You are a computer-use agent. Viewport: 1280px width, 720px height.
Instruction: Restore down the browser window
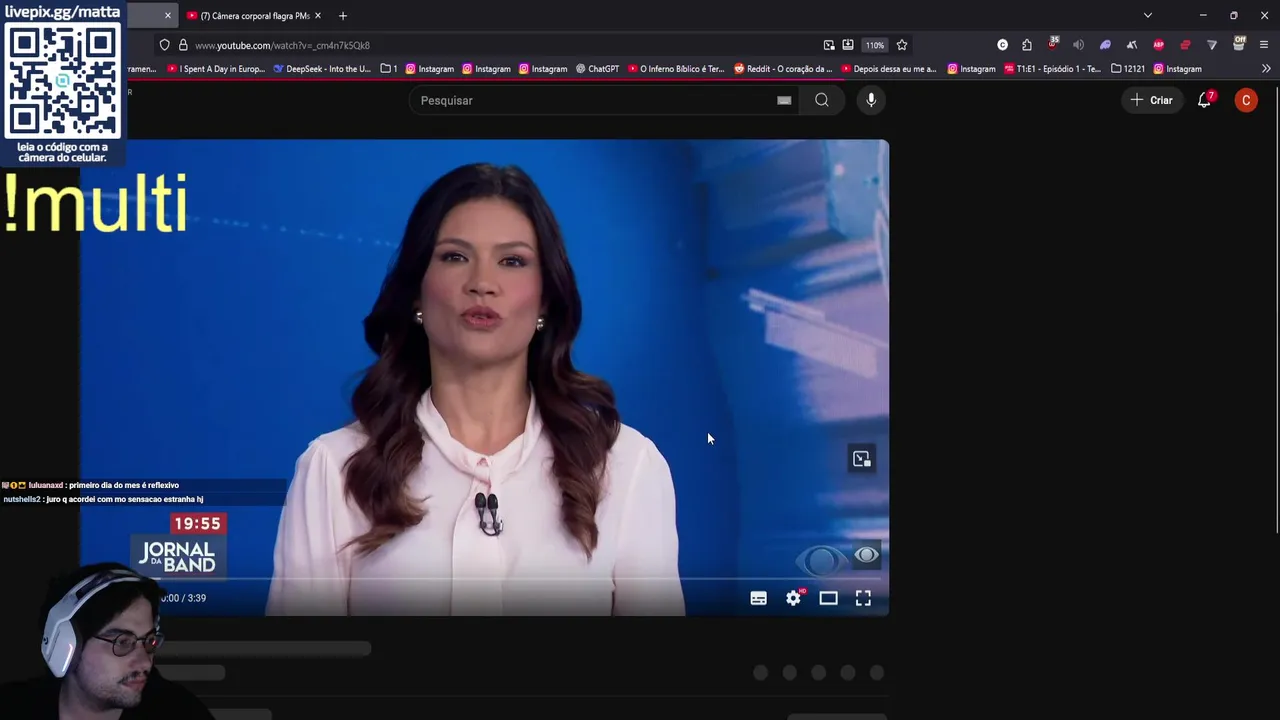[1234, 15]
